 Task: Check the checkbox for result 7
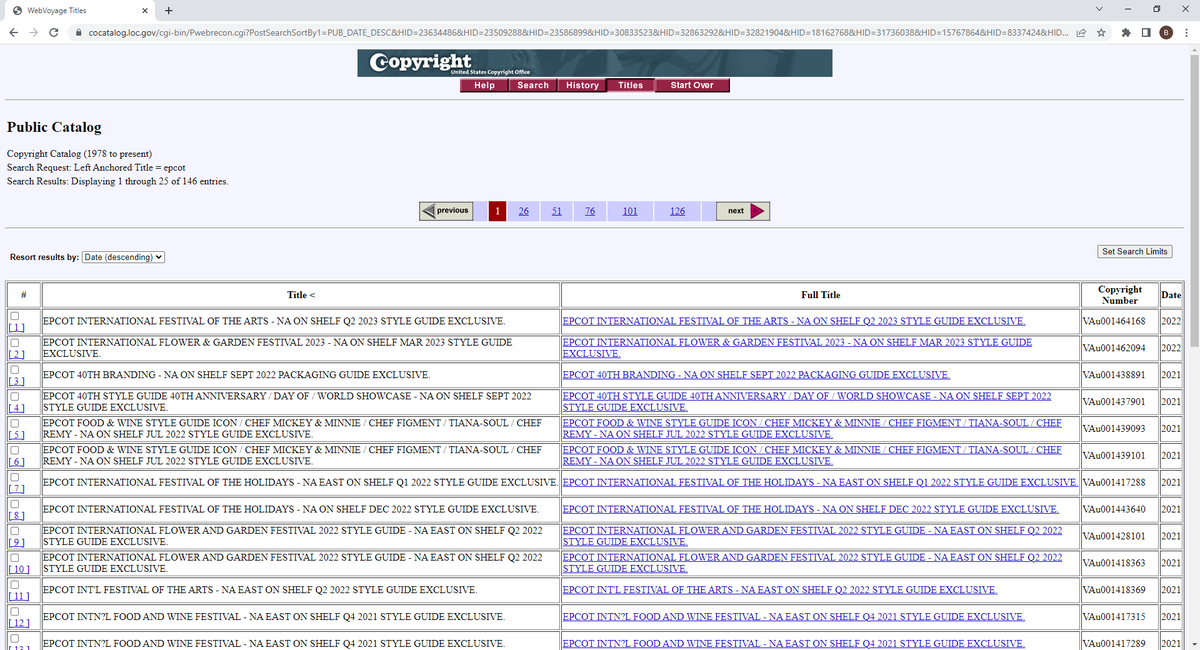click(16, 477)
